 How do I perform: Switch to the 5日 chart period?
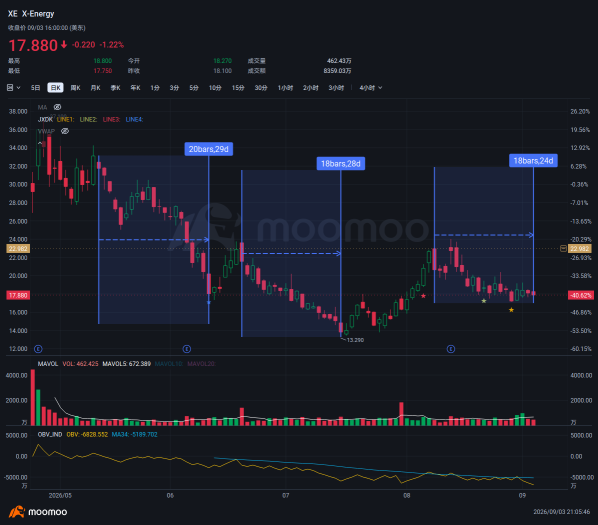(x=35, y=88)
